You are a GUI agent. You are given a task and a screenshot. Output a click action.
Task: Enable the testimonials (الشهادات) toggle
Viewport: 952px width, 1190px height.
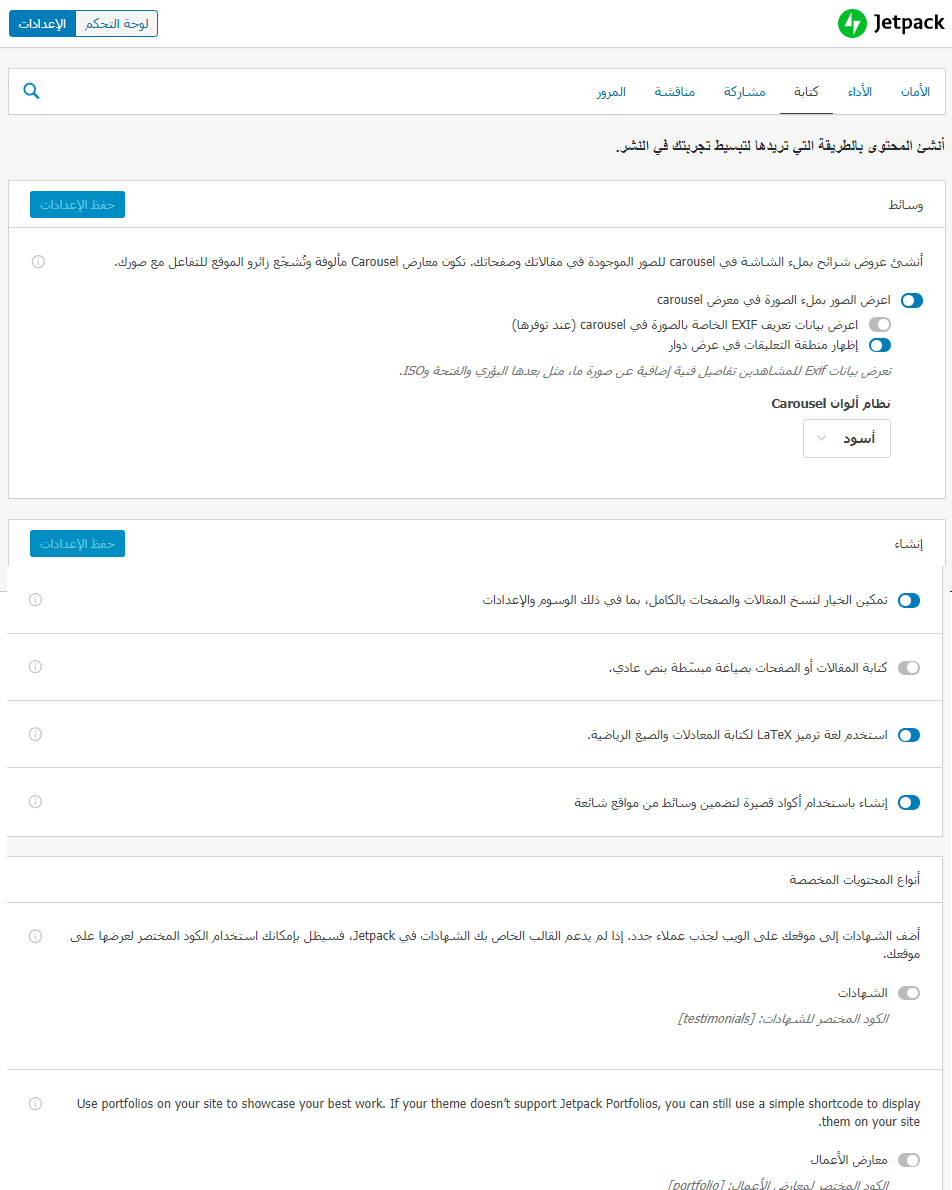[909, 993]
